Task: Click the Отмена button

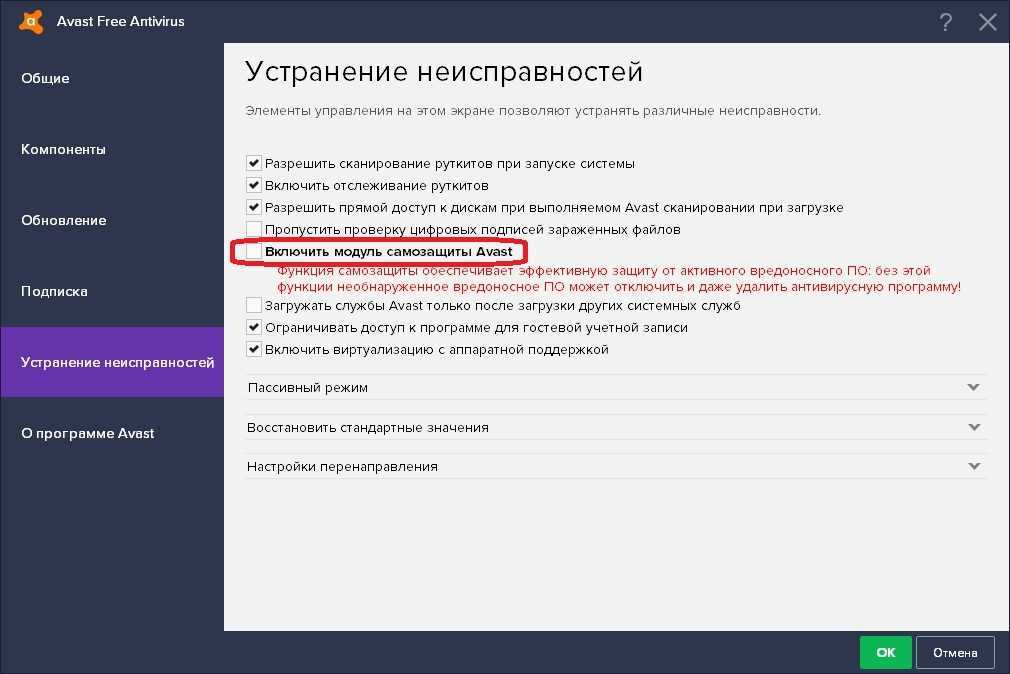Action: 955,653
